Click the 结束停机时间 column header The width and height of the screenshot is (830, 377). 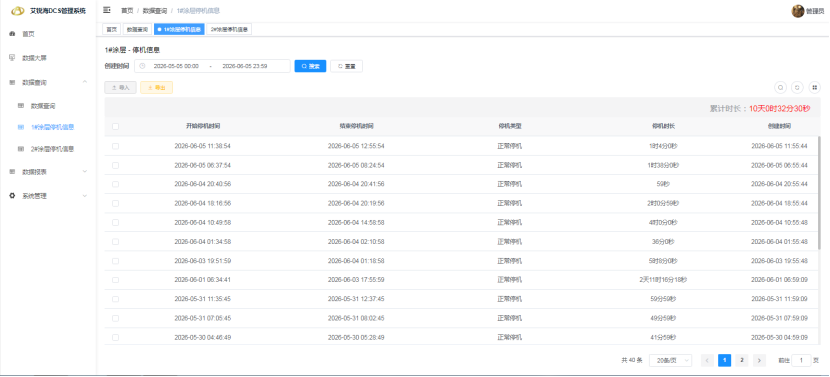coord(356,127)
